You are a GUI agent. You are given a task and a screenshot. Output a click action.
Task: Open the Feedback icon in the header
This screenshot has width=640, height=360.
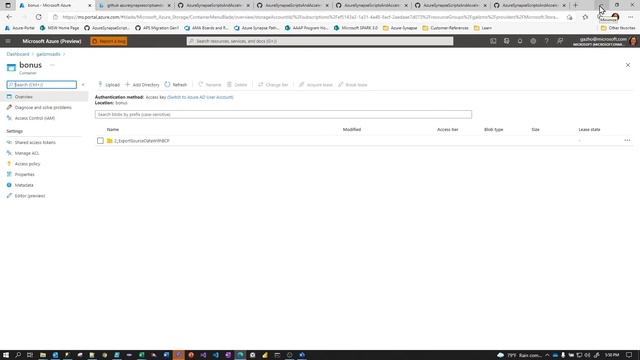pos(560,41)
